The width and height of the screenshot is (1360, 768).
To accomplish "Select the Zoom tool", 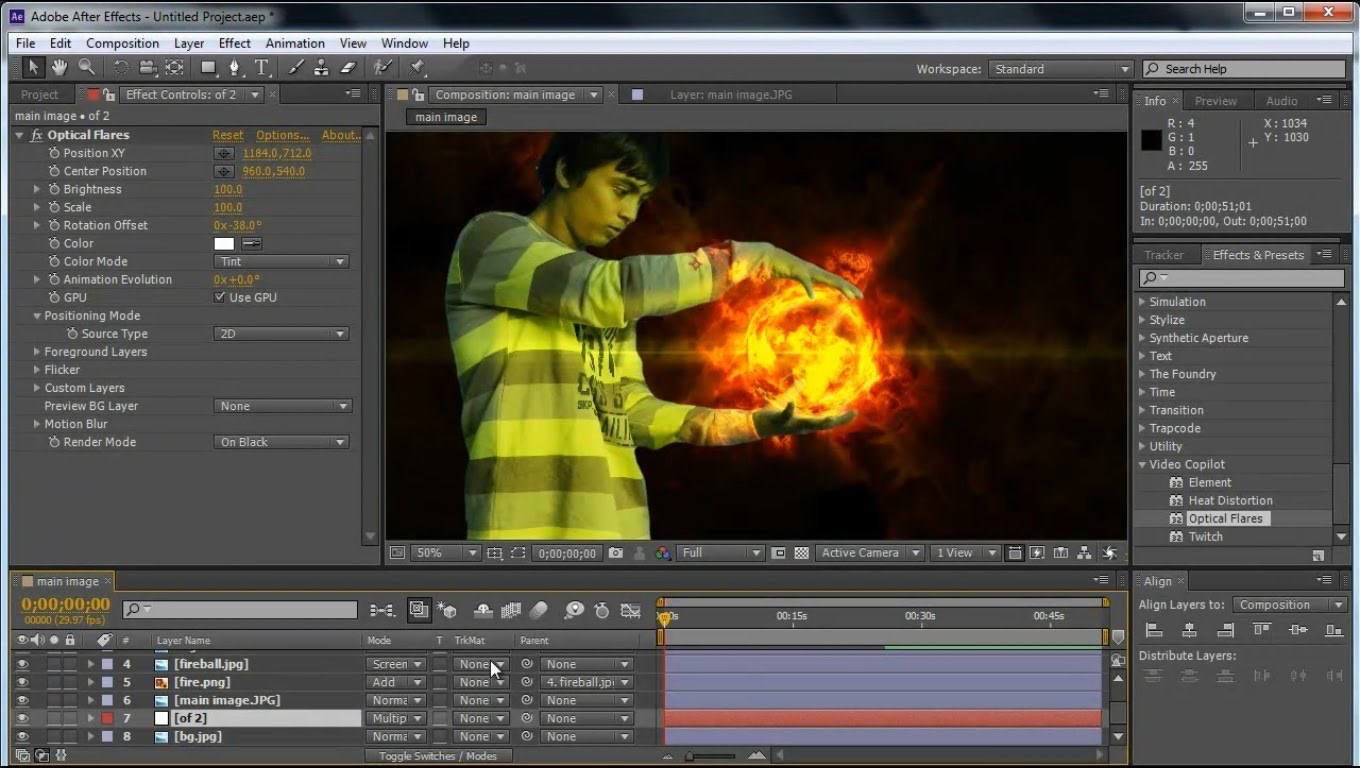I will point(86,69).
